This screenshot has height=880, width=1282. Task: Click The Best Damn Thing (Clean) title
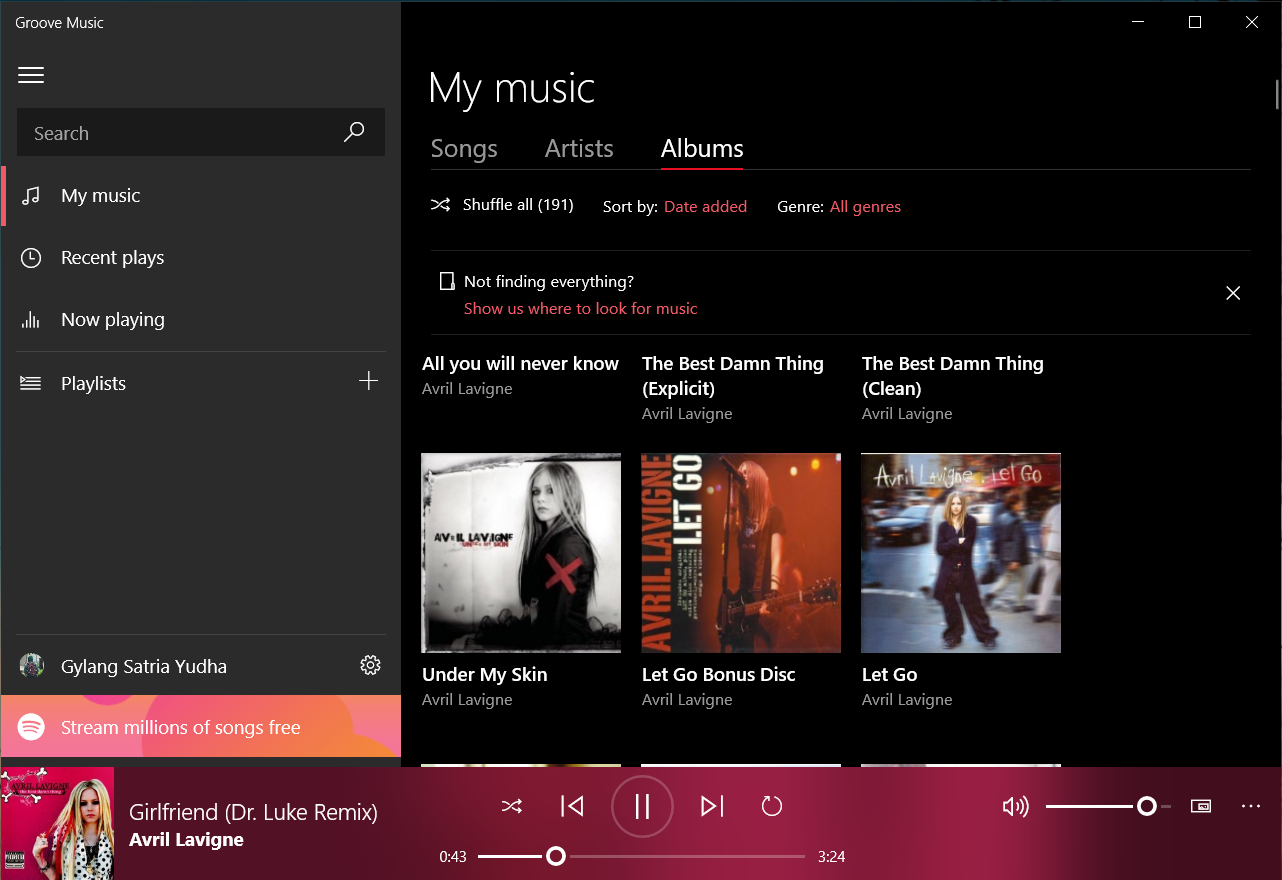coord(953,376)
